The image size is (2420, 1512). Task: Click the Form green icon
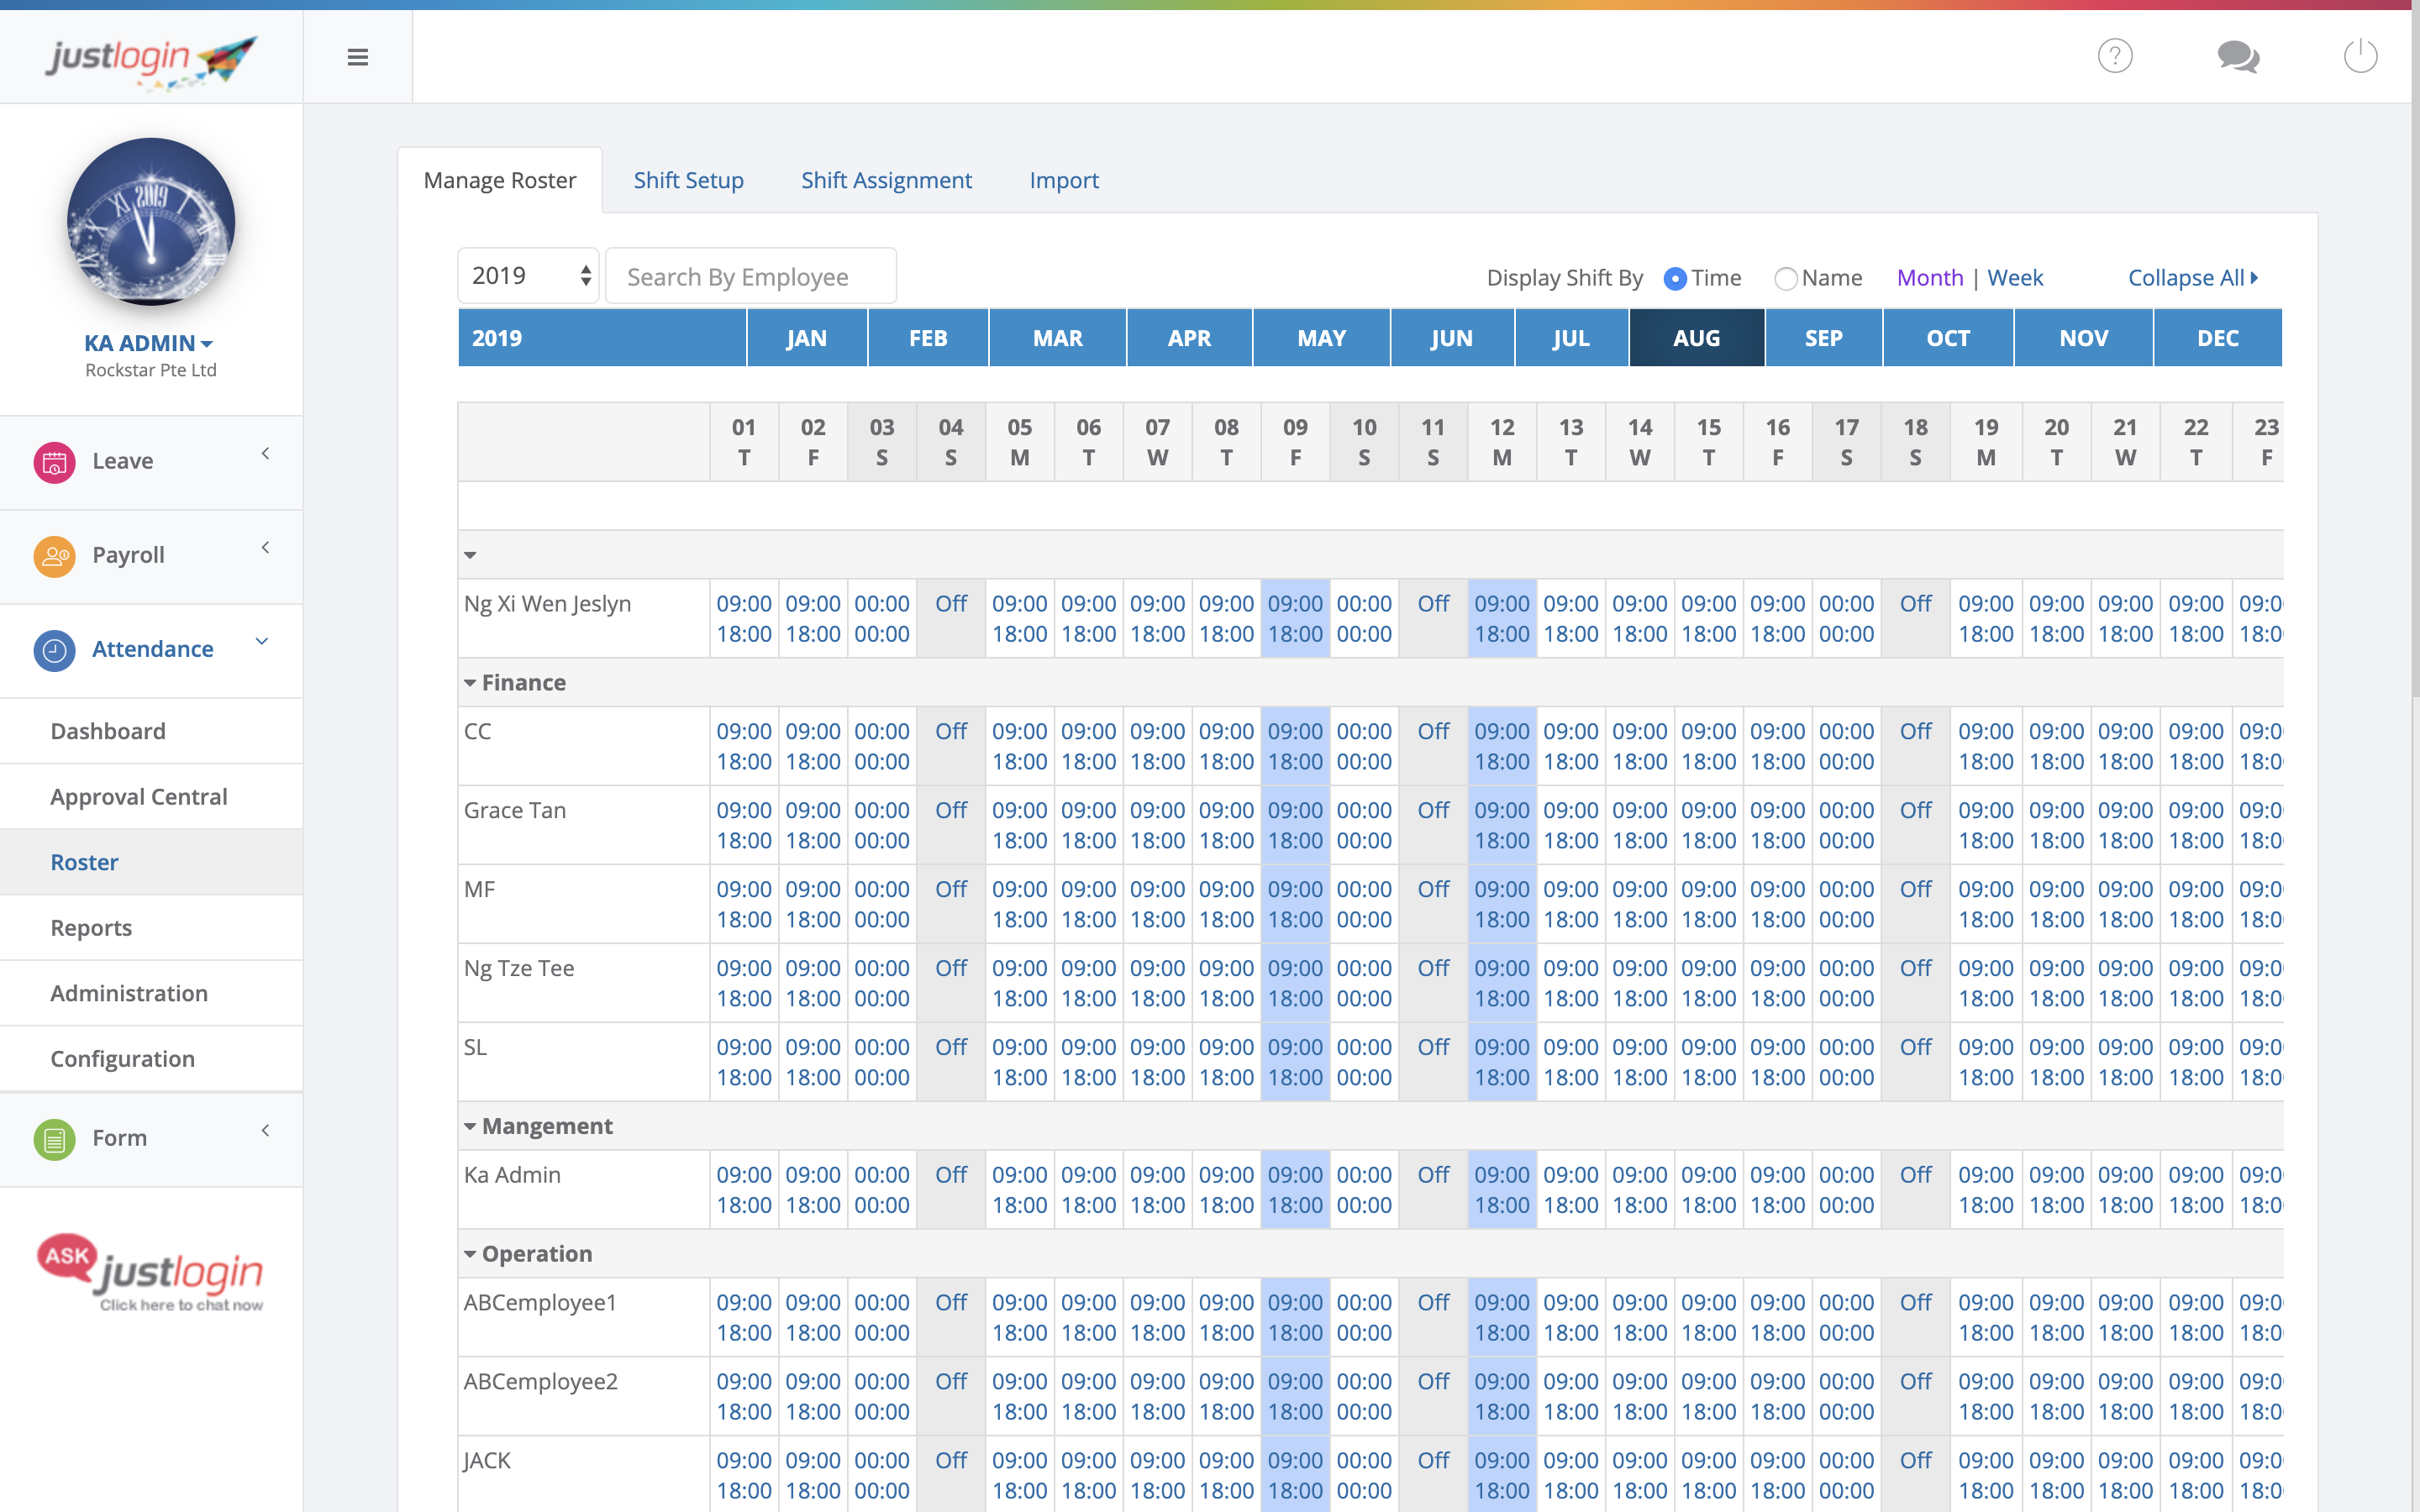click(x=54, y=1139)
